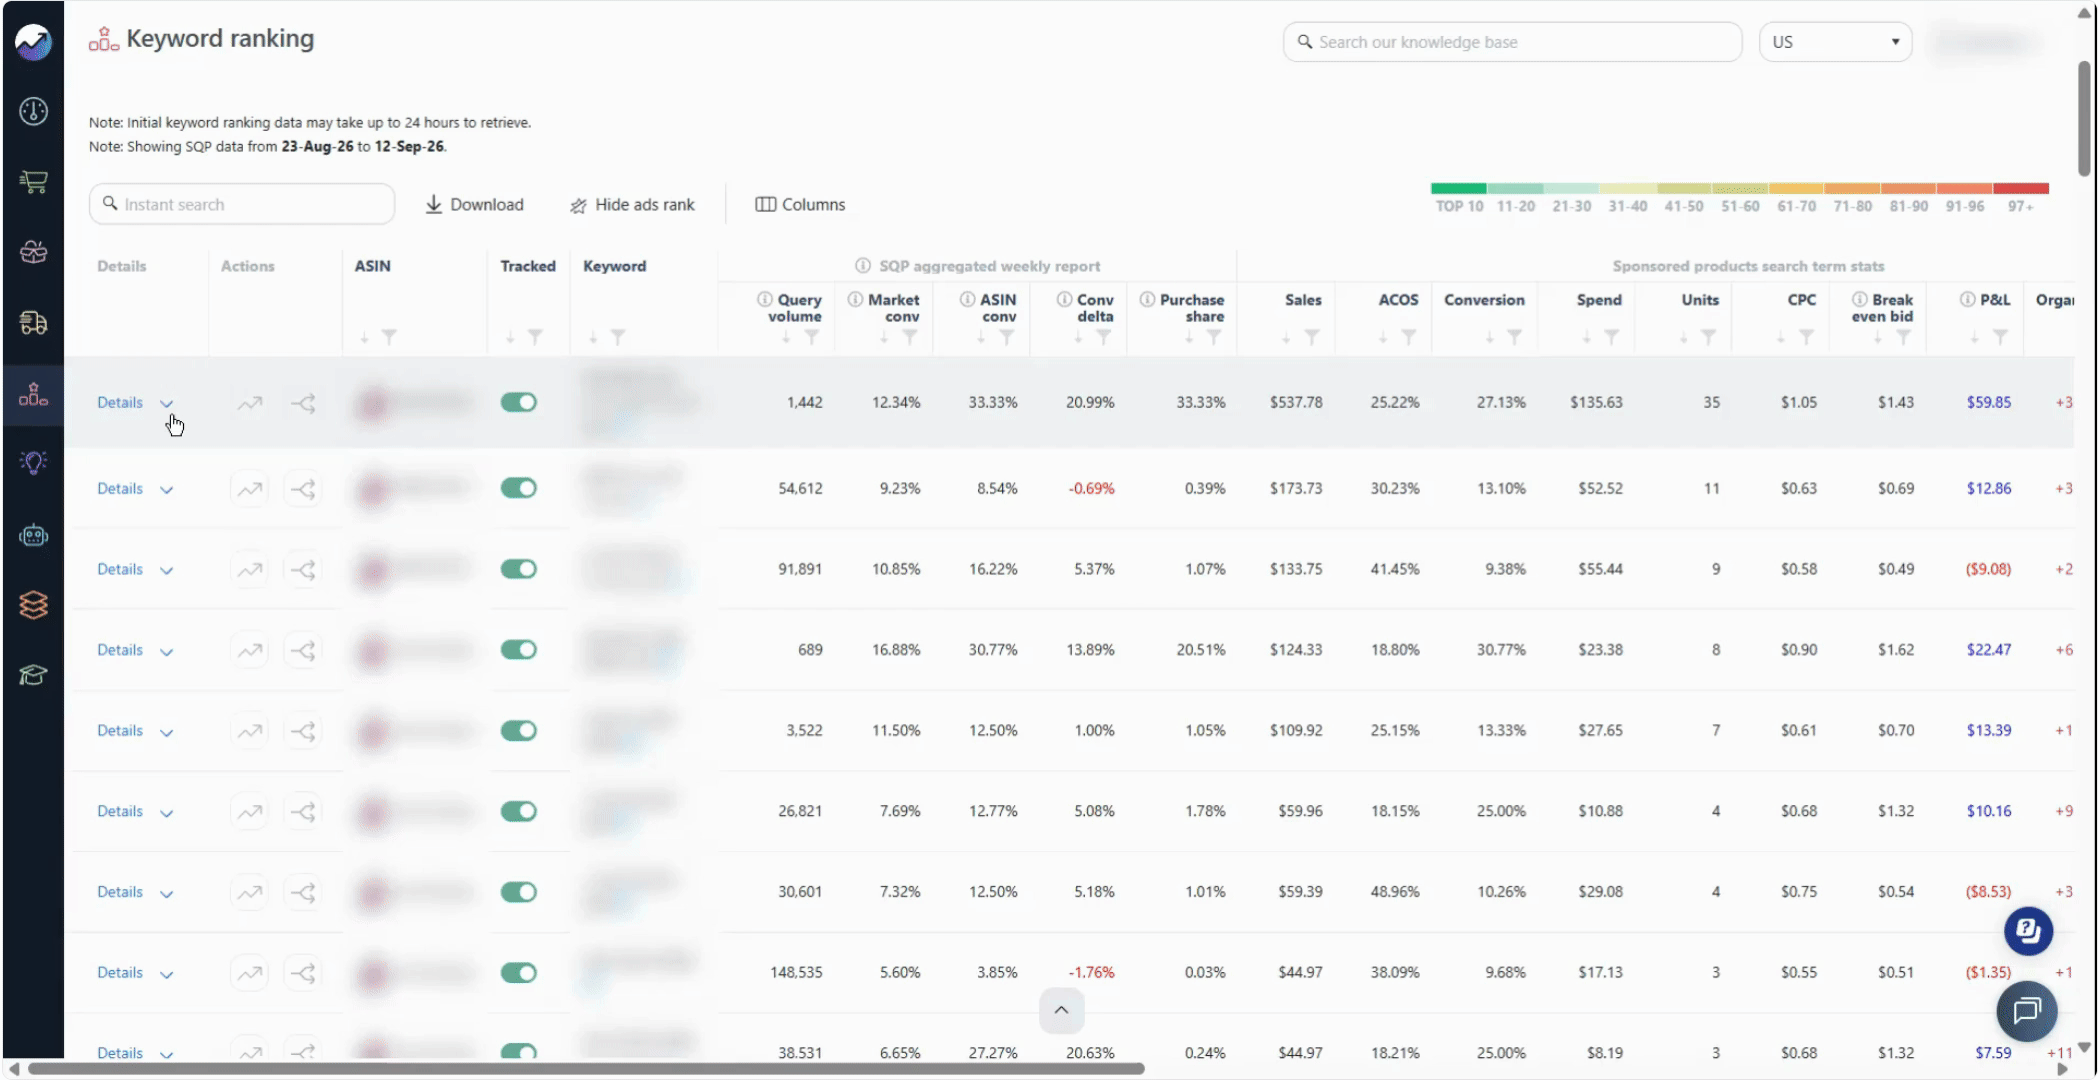Click the knowledge base search box
The image size is (2100, 1080).
tap(1512, 42)
